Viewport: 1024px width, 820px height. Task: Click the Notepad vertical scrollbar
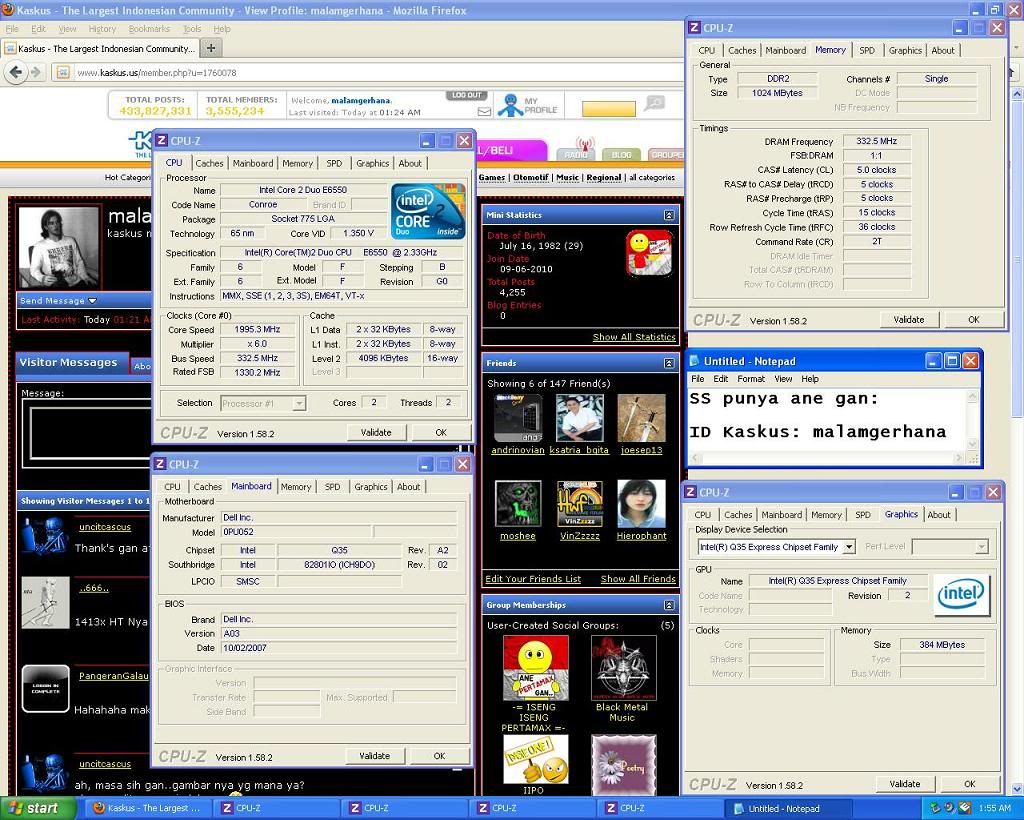point(972,418)
